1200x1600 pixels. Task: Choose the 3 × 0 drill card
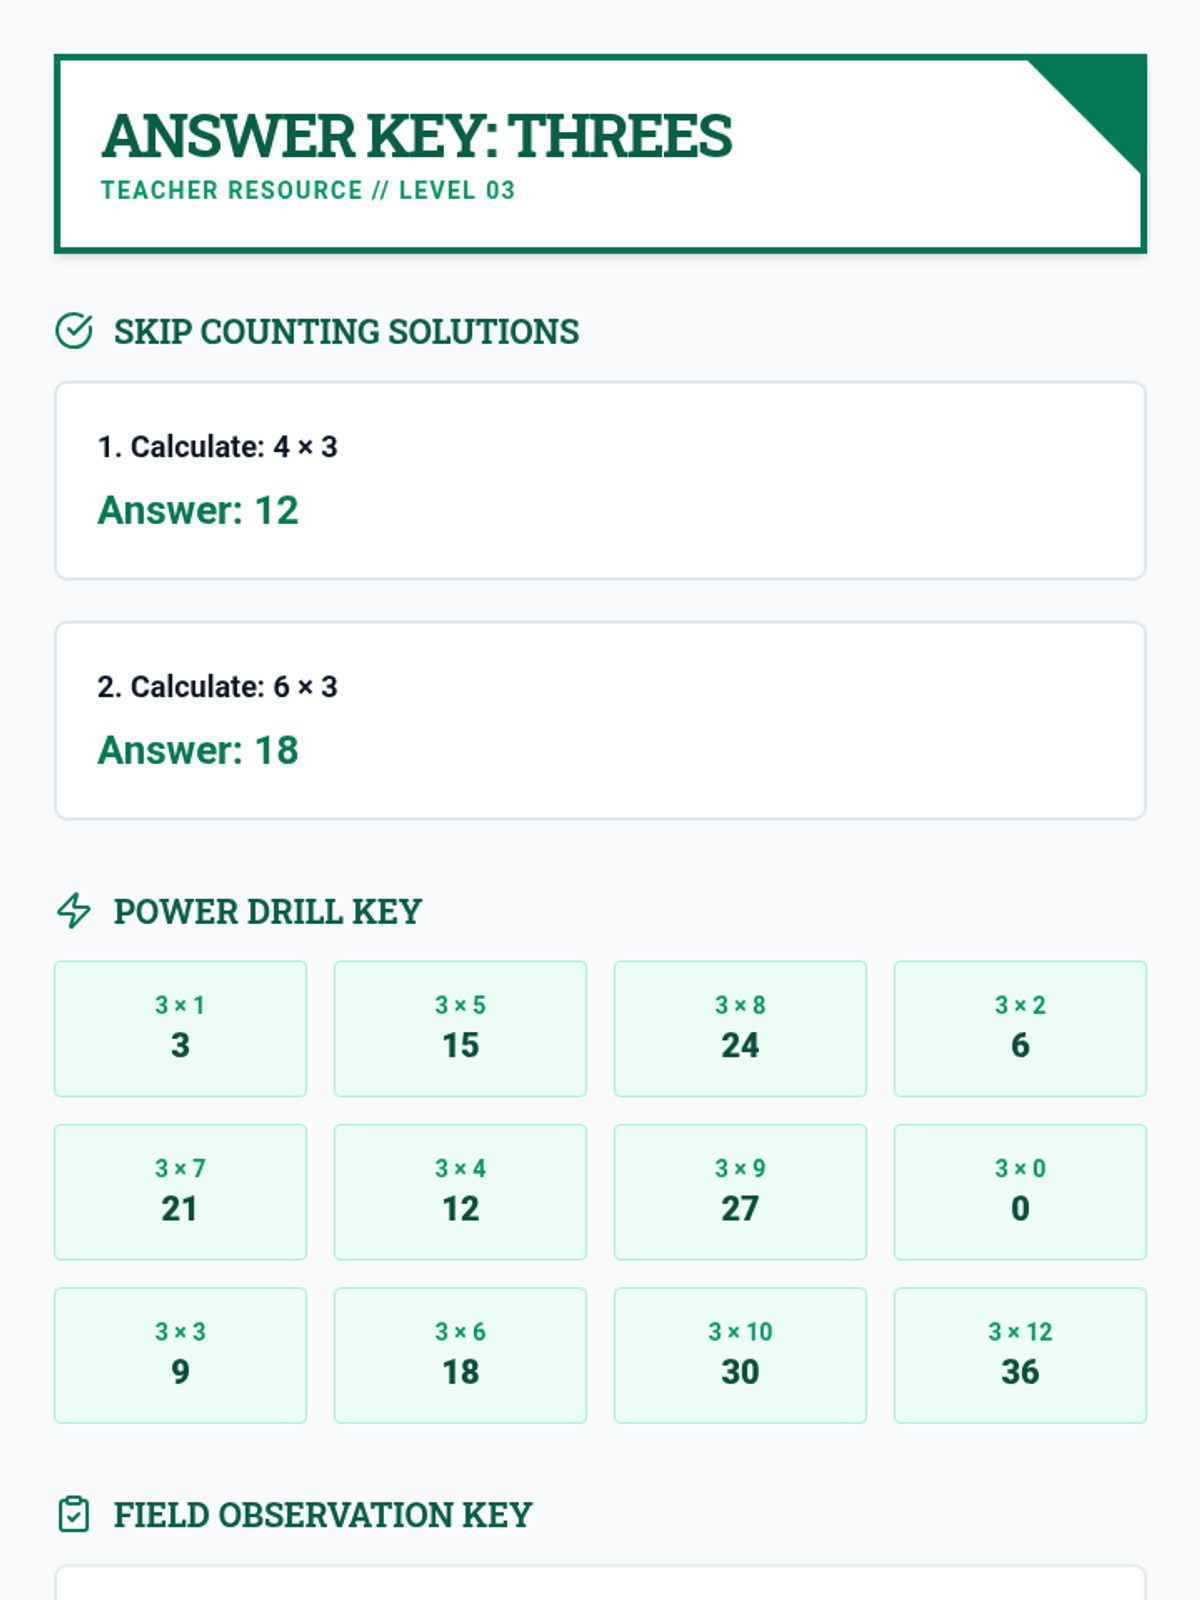[1020, 1192]
